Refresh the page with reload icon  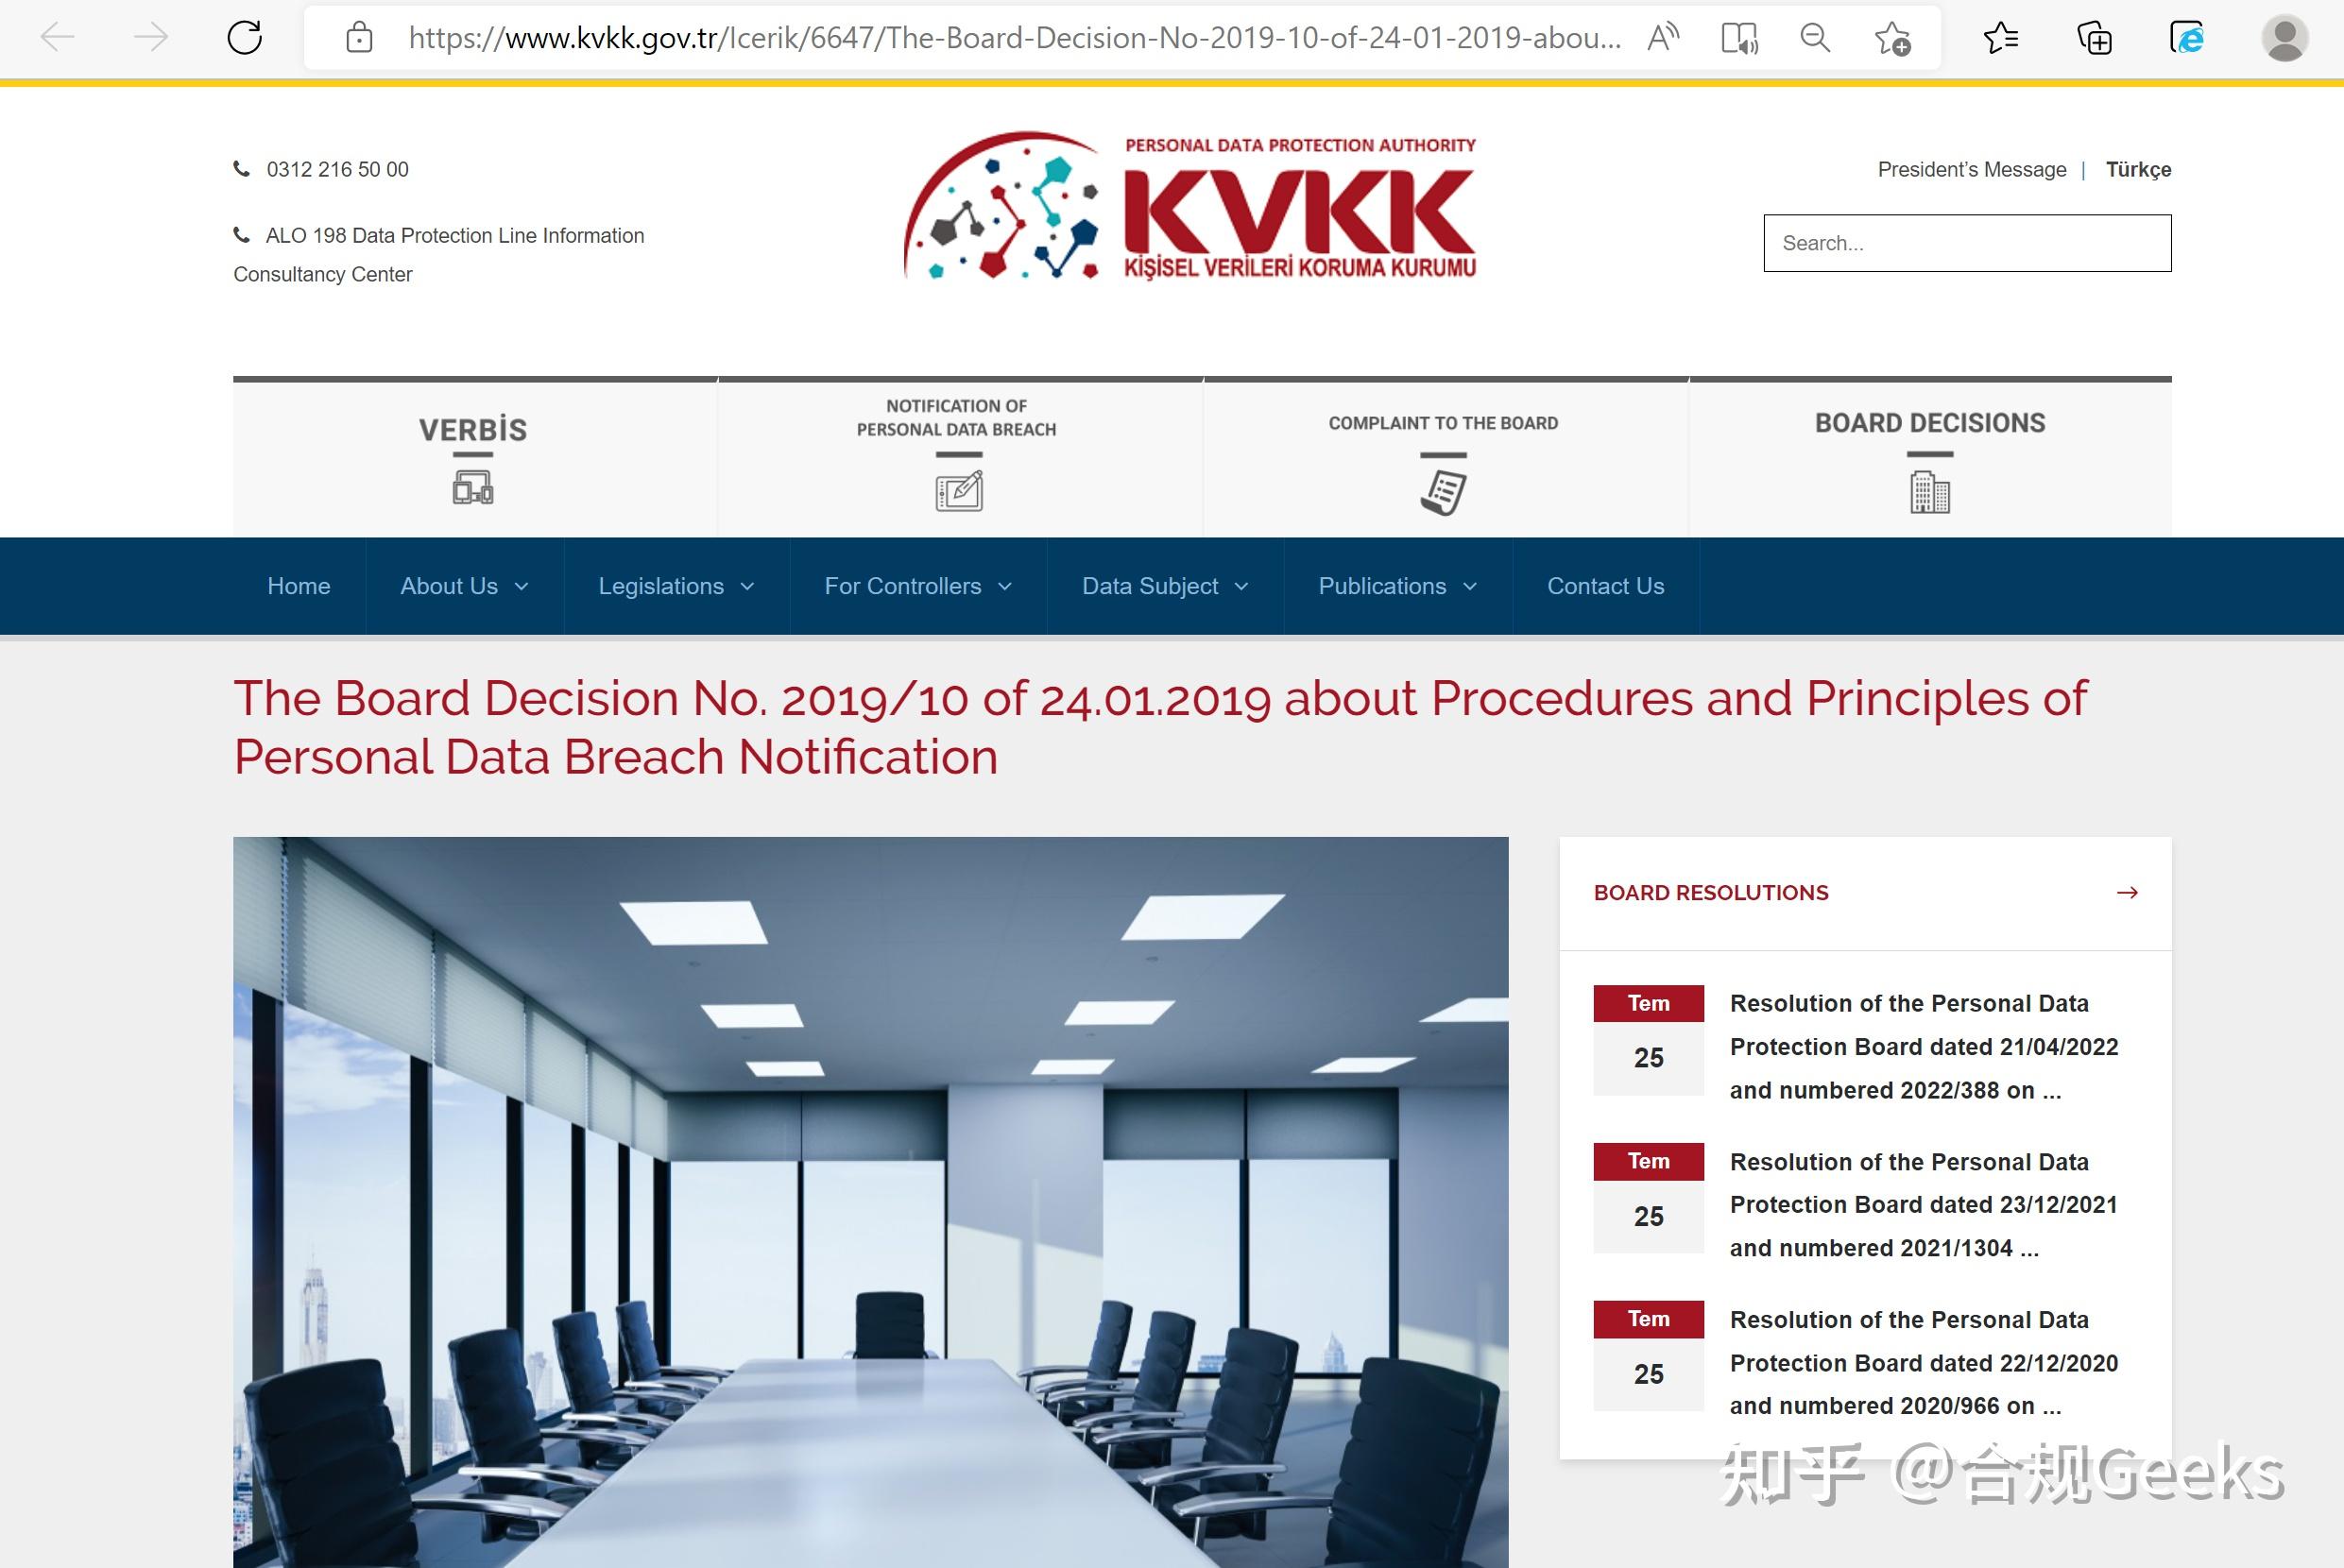point(245,38)
